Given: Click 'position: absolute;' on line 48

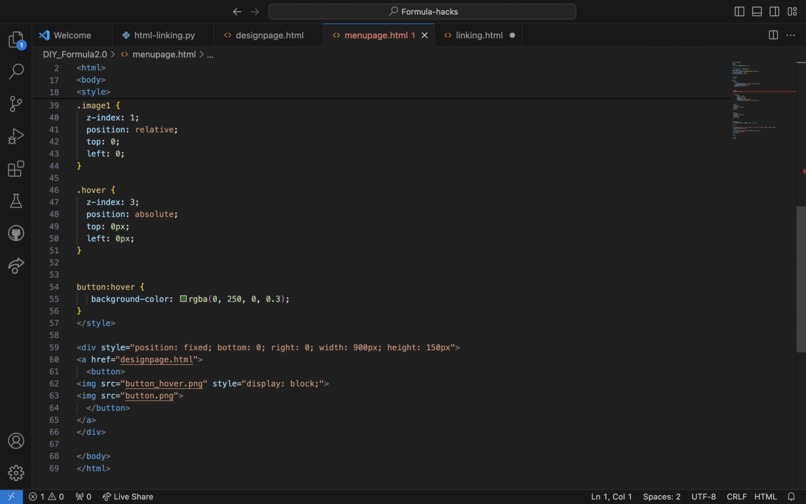Looking at the screenshot, I should coord(132,214).
